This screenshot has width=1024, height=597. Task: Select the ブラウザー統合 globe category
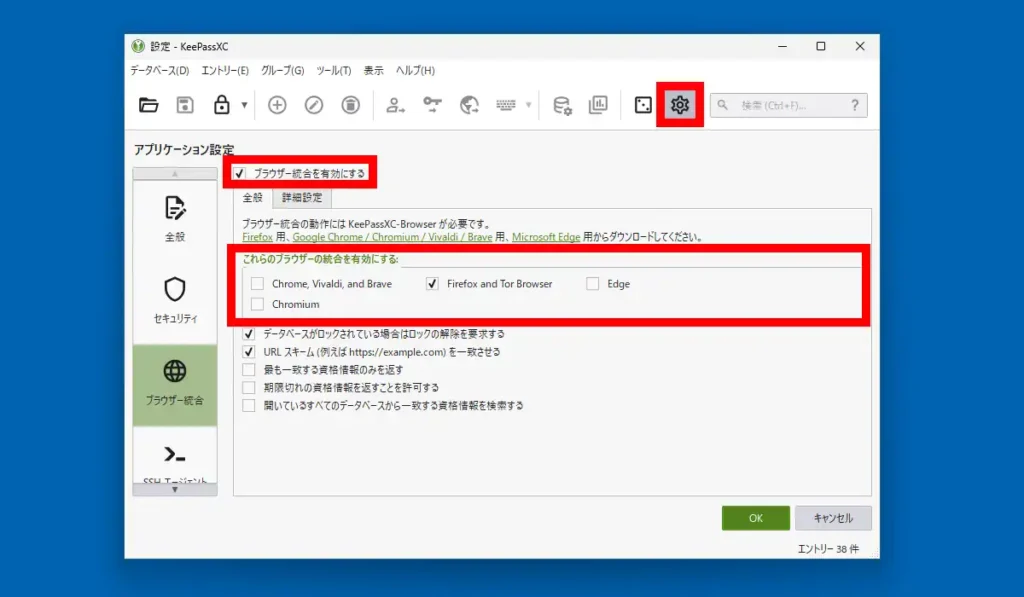click(x=175, y=385)
